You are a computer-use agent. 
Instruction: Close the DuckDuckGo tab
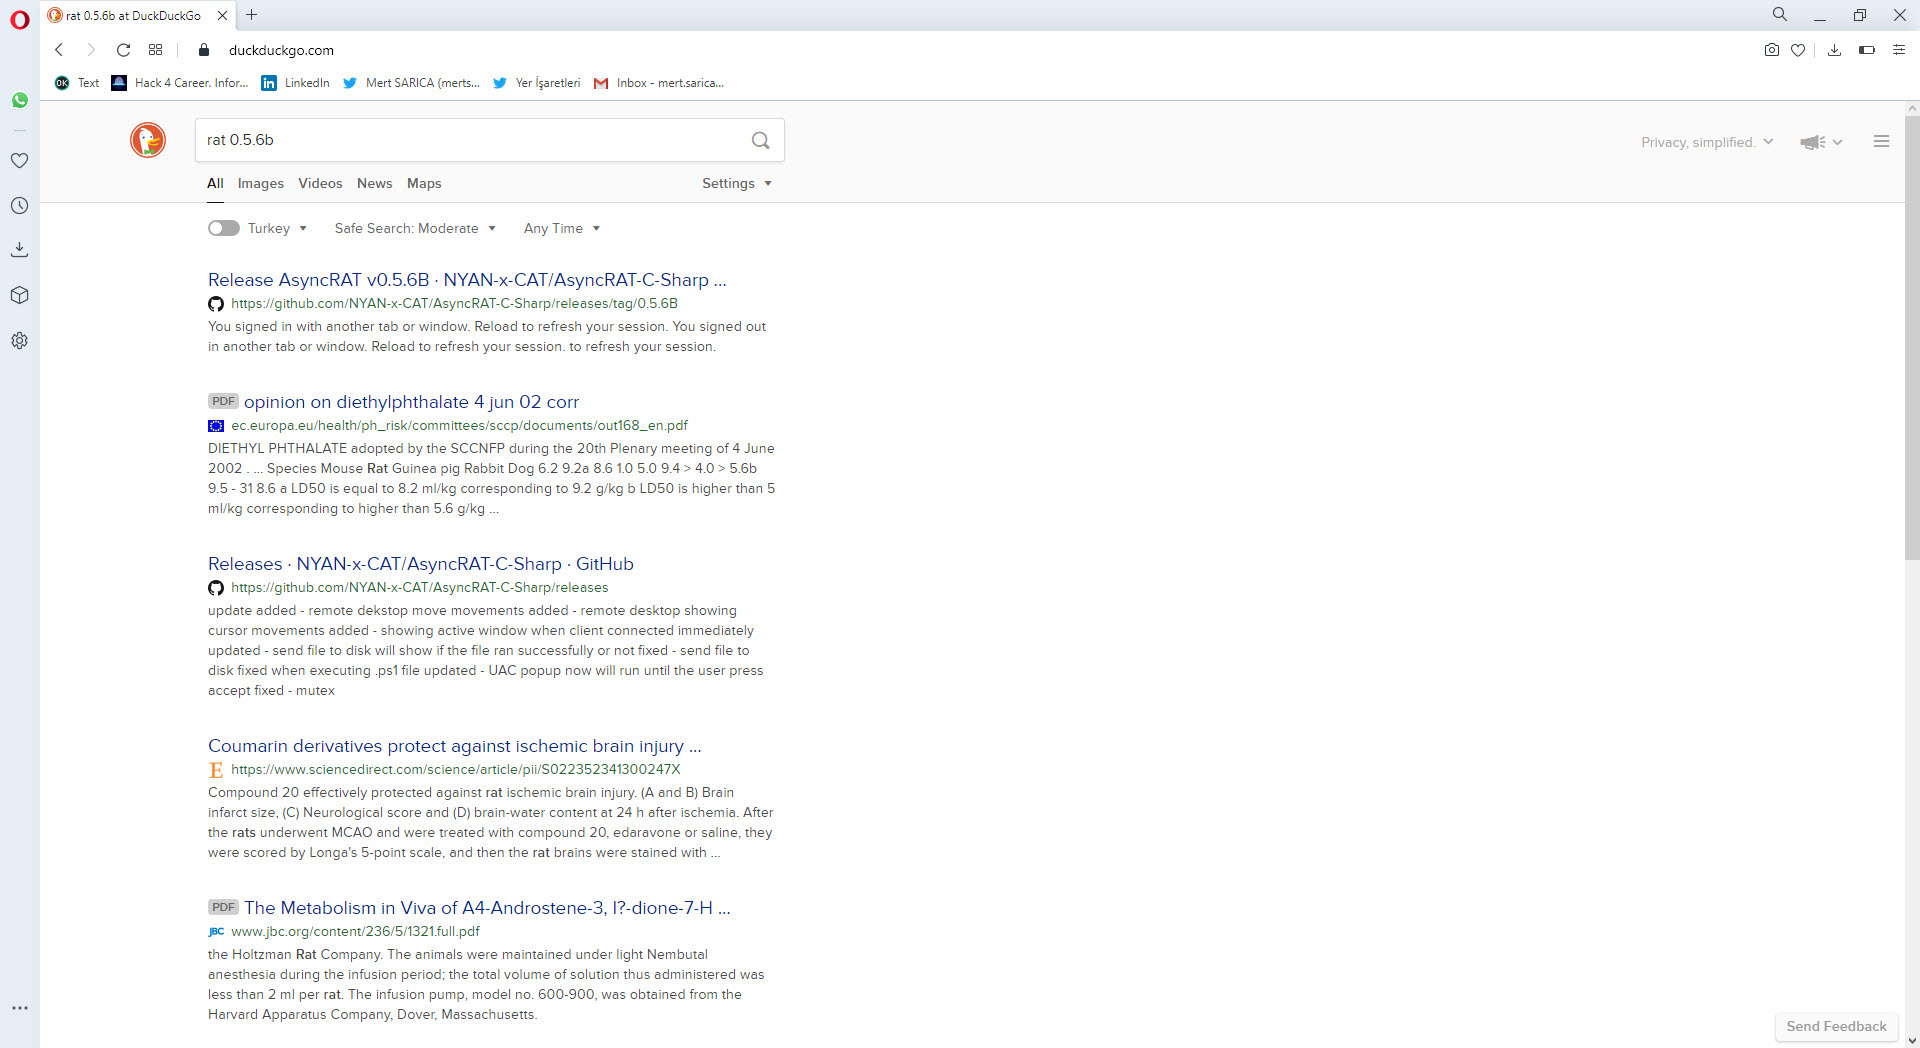(222, 15)
